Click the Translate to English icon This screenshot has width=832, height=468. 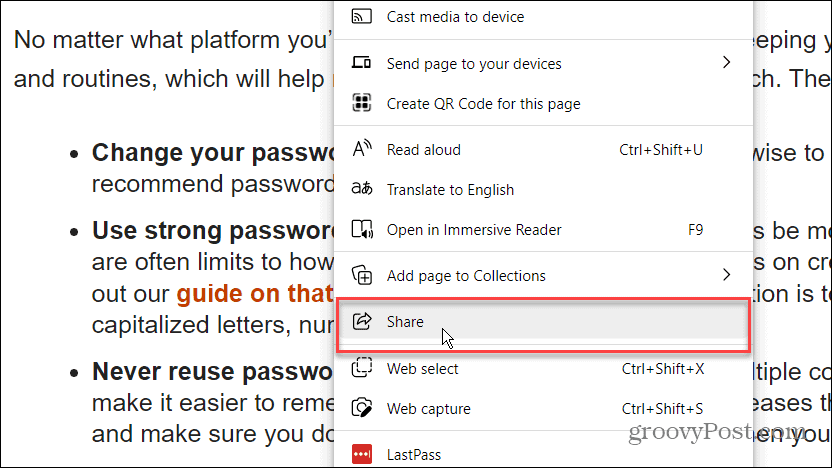362,190
